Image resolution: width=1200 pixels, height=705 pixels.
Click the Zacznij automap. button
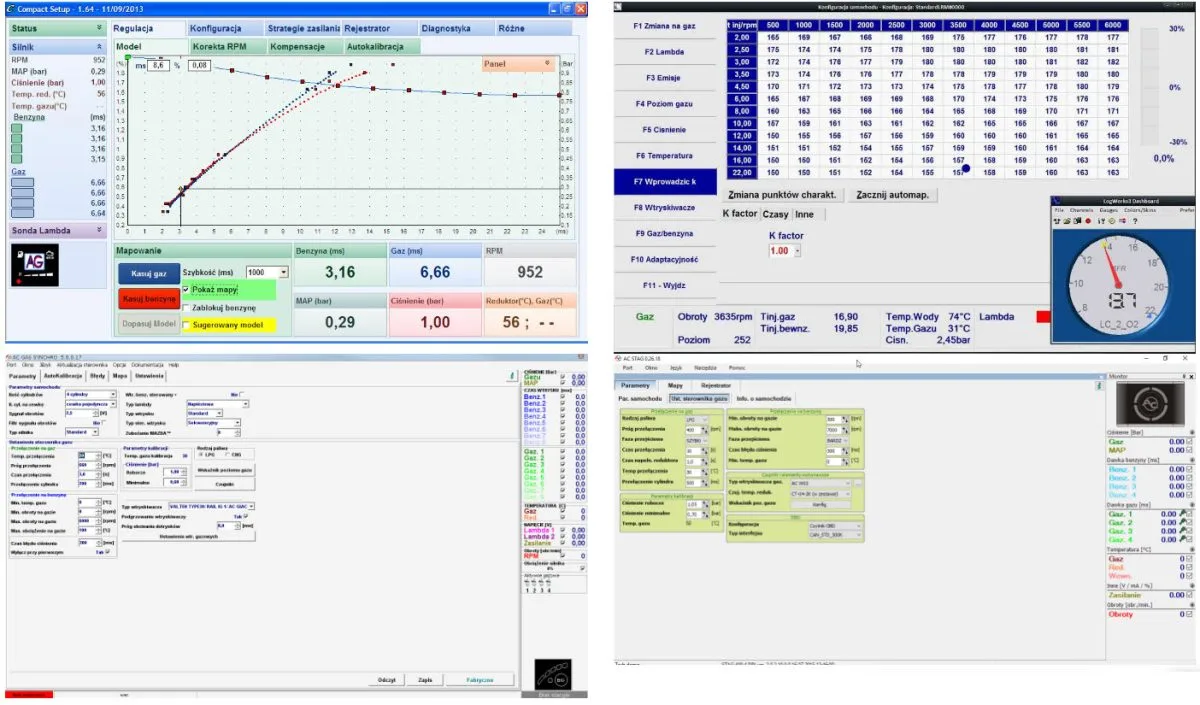point(892,195)
